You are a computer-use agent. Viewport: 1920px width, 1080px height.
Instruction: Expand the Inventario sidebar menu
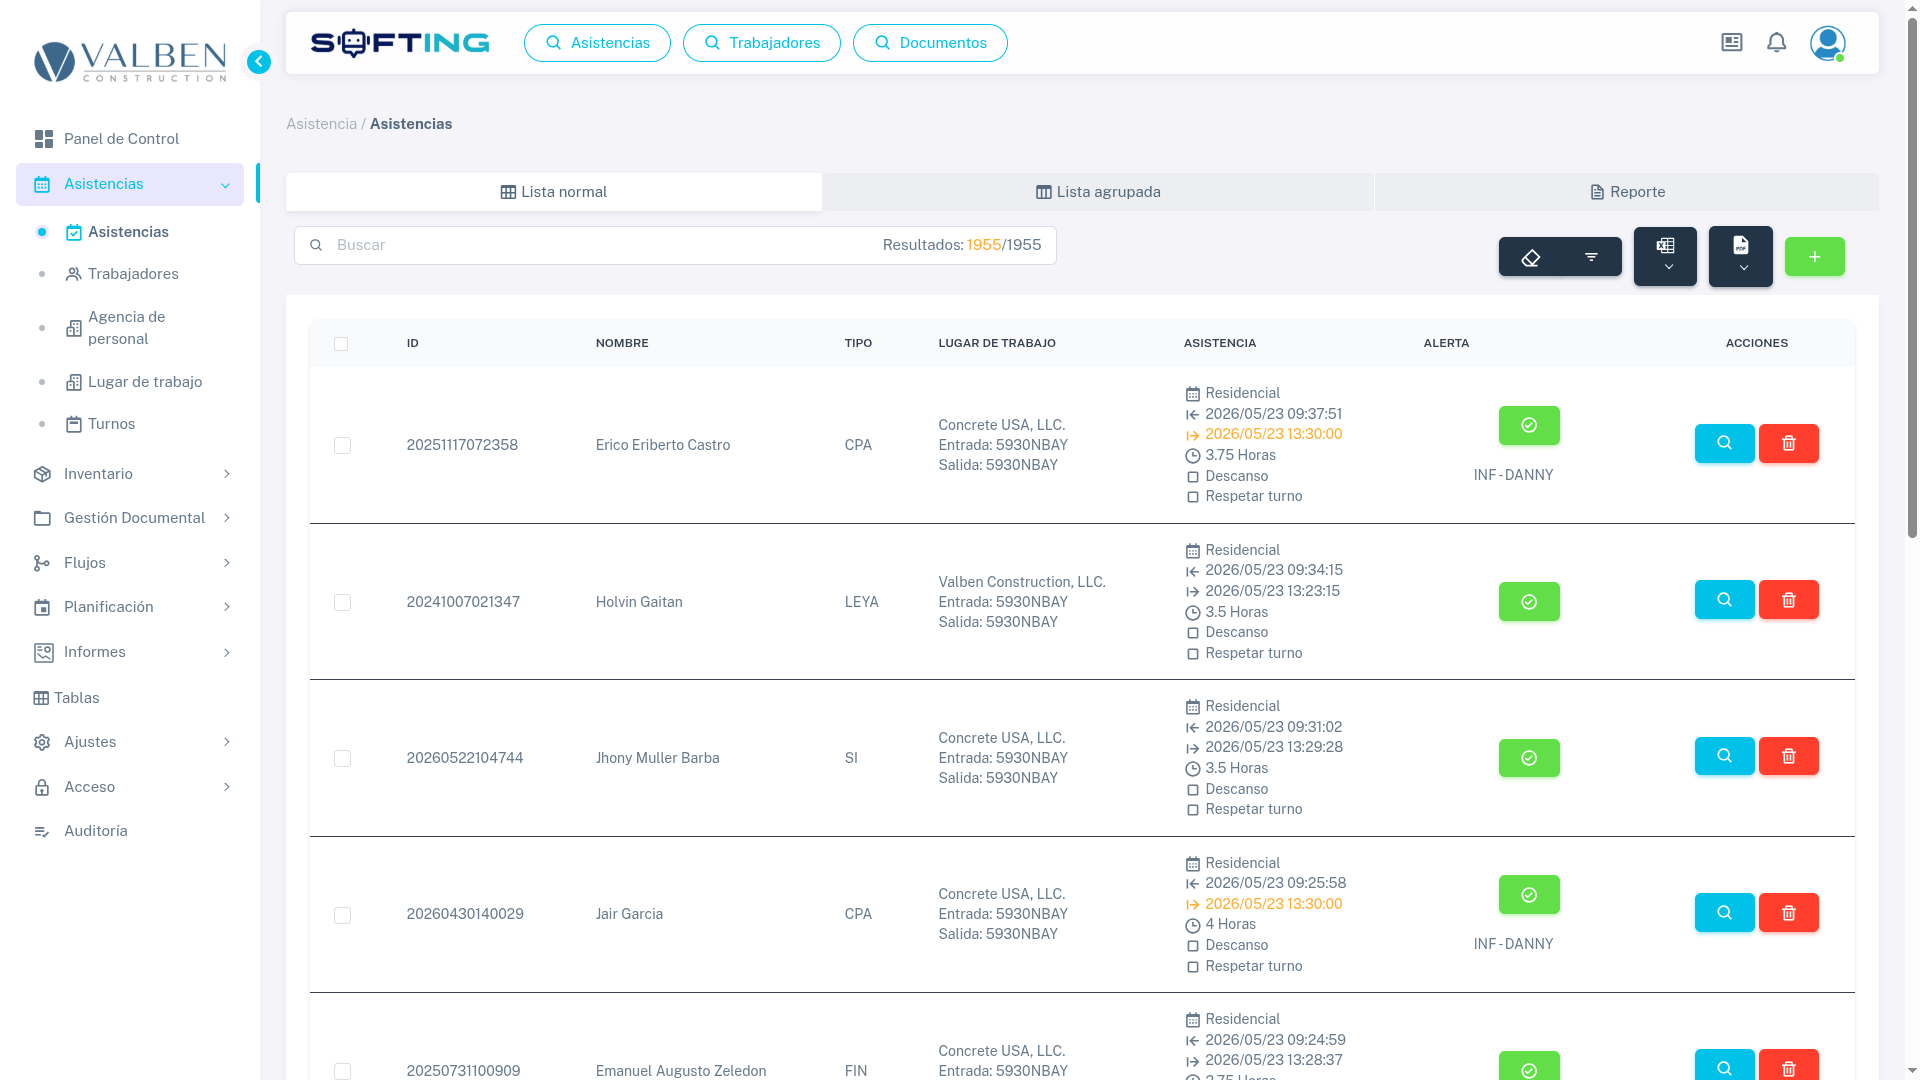[130, 474]
